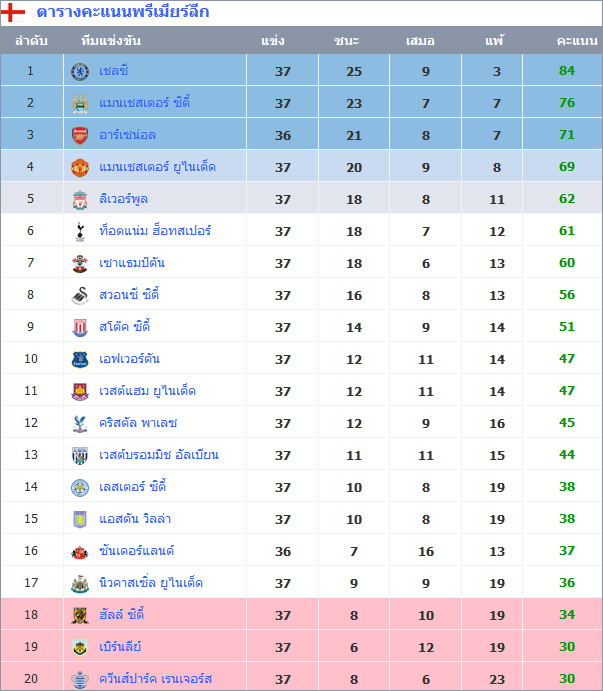Click the Everton club crest icon
This screenshot has width=603, height=691.
click(80, 359)
